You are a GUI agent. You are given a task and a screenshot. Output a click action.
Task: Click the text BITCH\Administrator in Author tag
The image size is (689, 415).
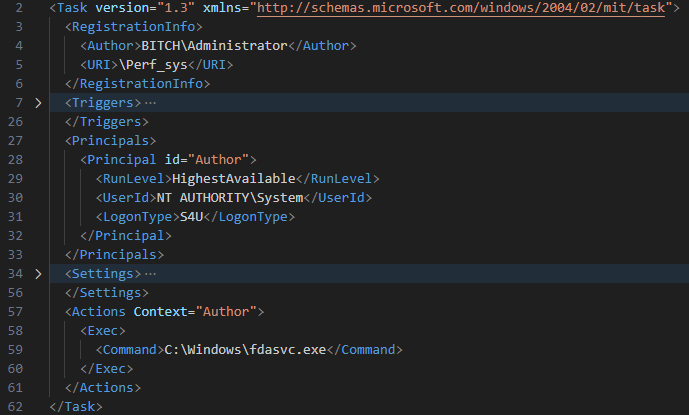pos(214,46)
